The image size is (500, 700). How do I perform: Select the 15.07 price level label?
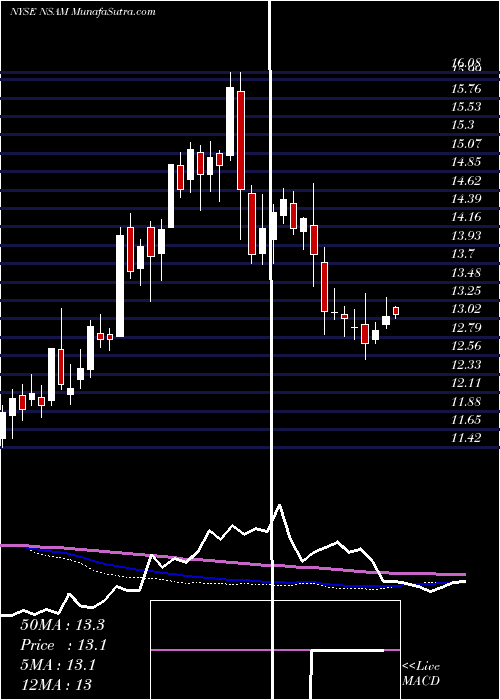tap(467, 144)
